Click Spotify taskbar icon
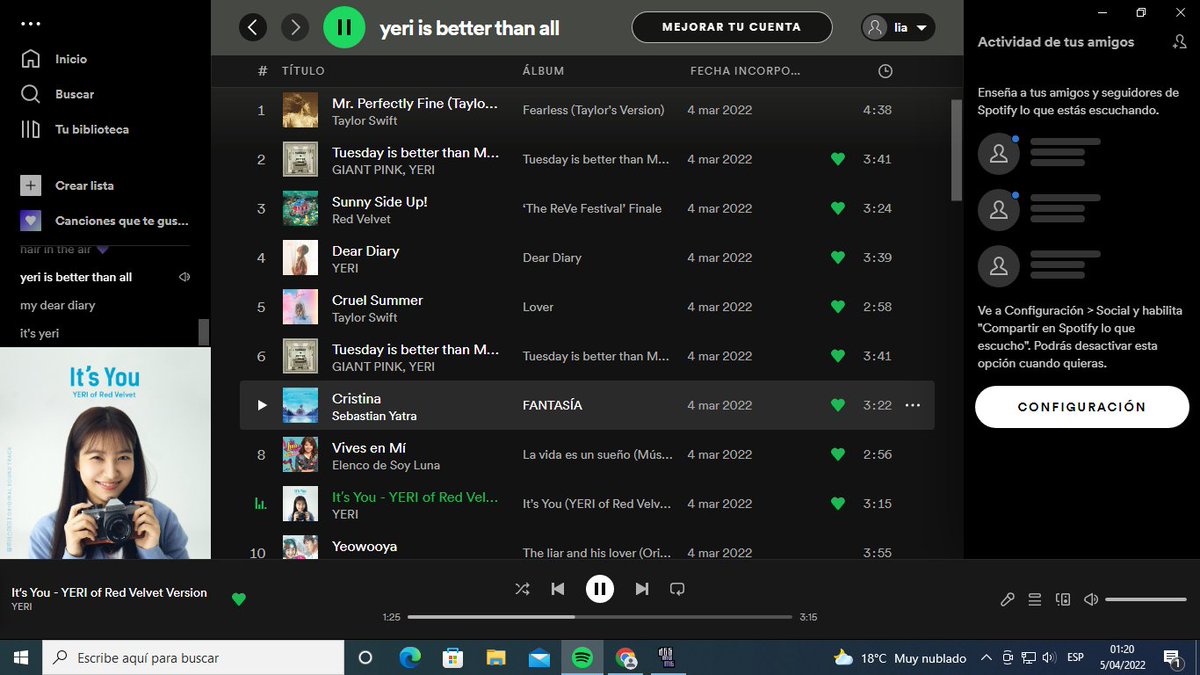The height and width of the screenshot is (675, 1200). click(x=582, y=658)
